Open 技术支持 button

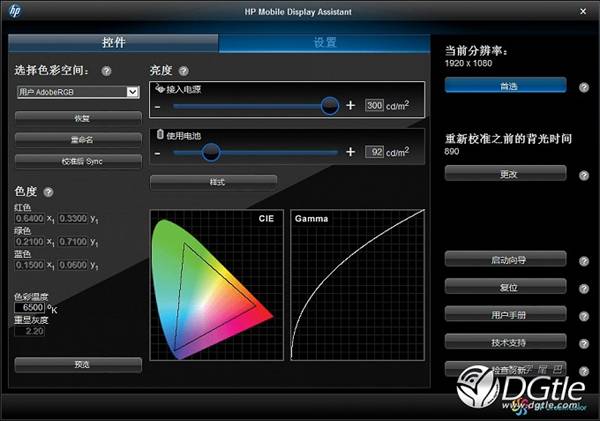tap(505, 342)
